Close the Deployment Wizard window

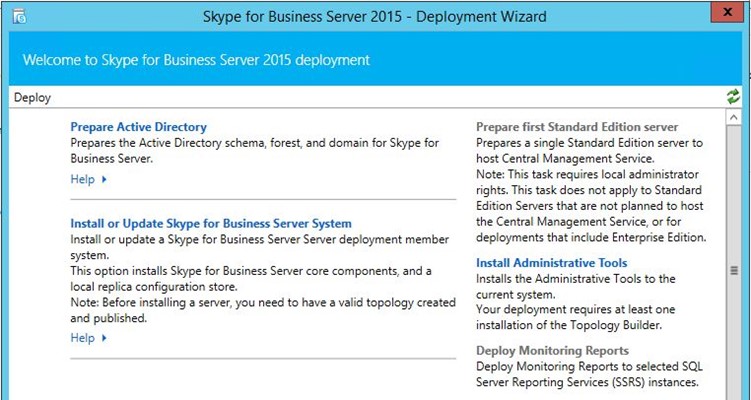728,12
